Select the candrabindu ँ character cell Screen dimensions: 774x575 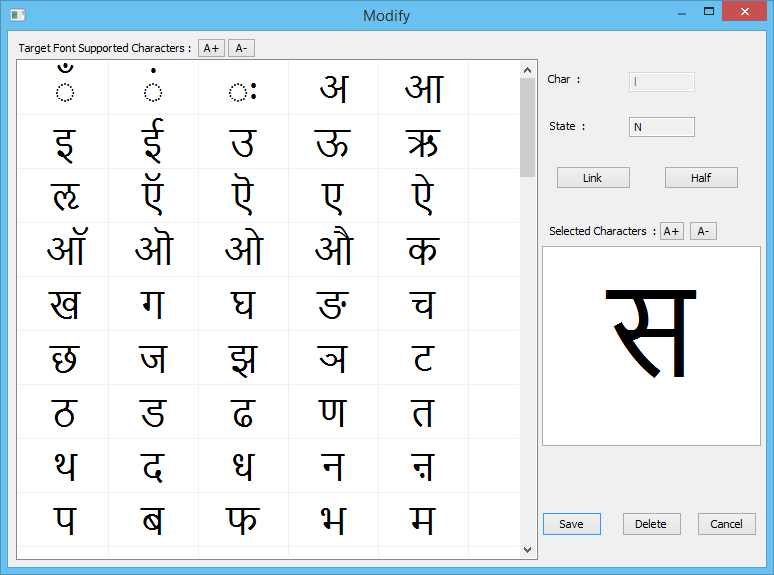(x=64, y=87)
